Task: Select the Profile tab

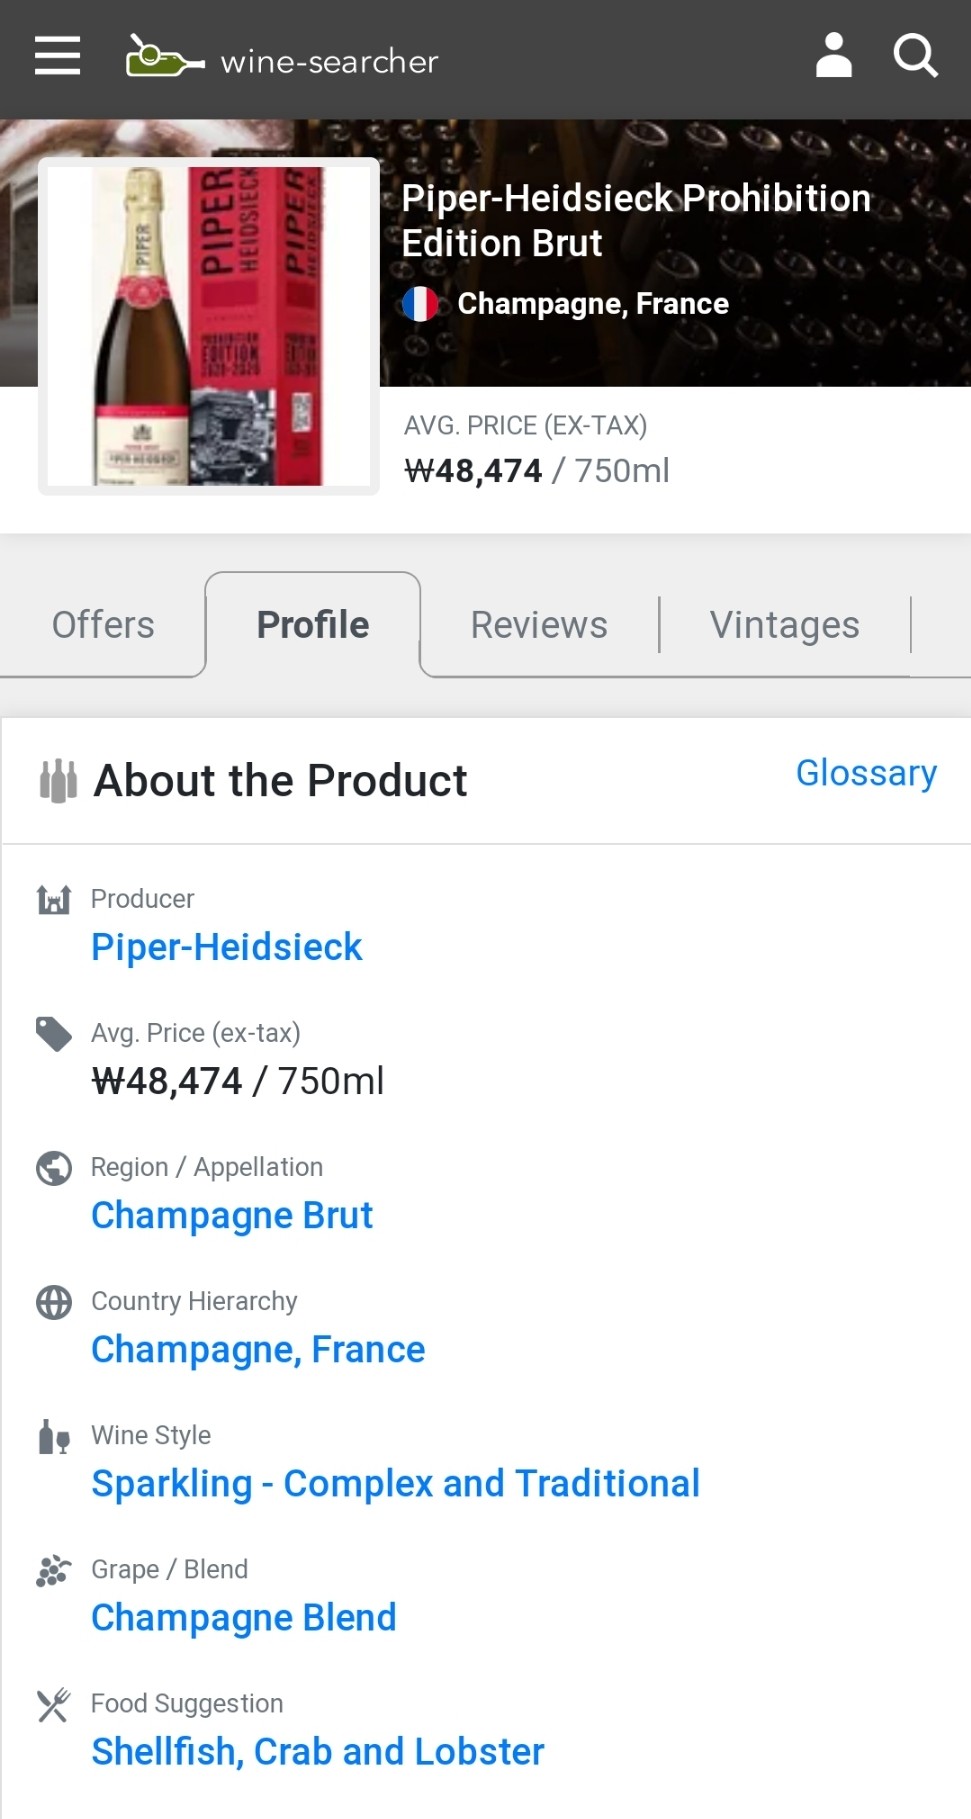Action: tap(313, 625)
